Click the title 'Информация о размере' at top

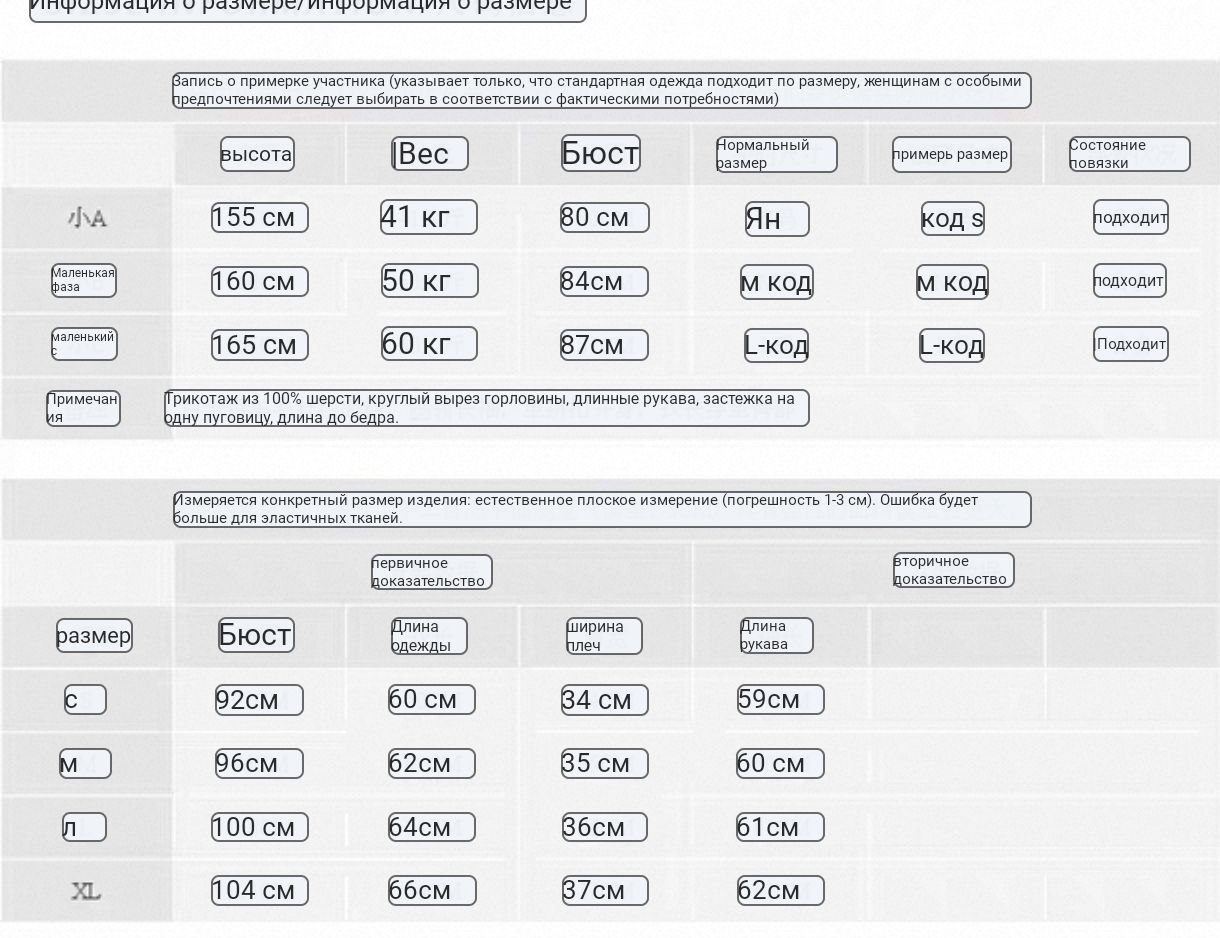307,6
